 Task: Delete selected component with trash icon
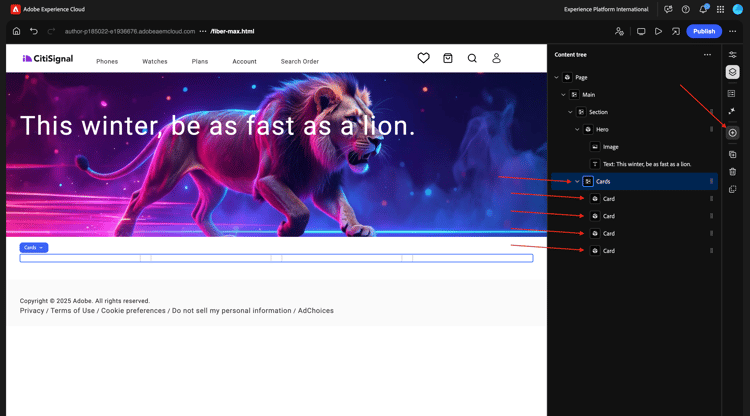coord(732,172)
